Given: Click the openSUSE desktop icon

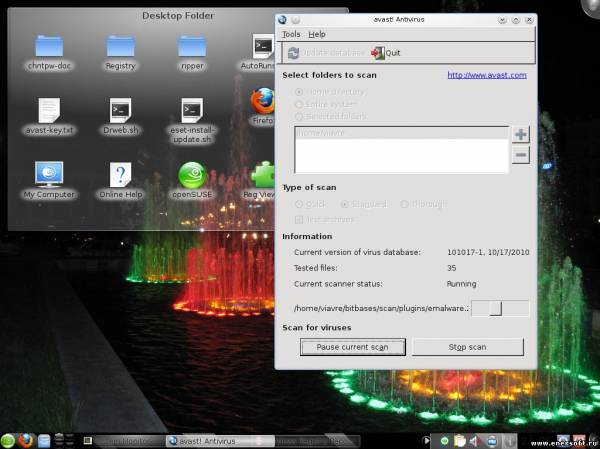Looking at the screenshot, I should pos(192,175).
